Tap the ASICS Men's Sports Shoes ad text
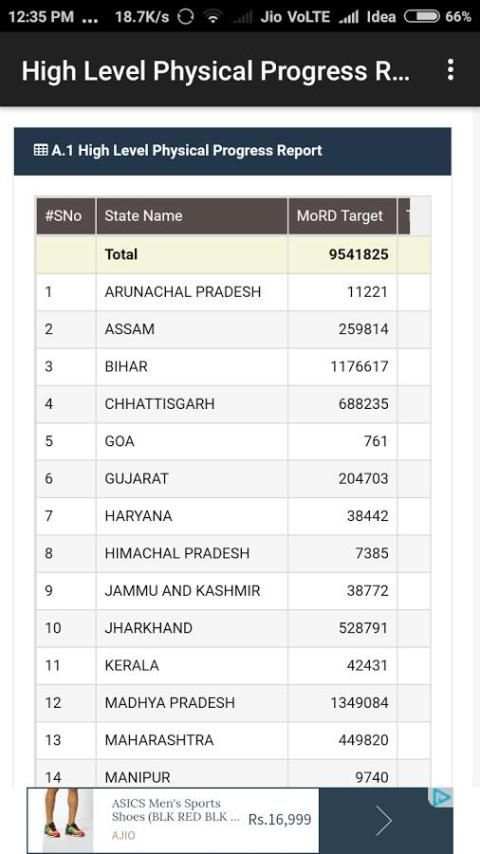Screen dimensions: 480x854 (175, 810)
